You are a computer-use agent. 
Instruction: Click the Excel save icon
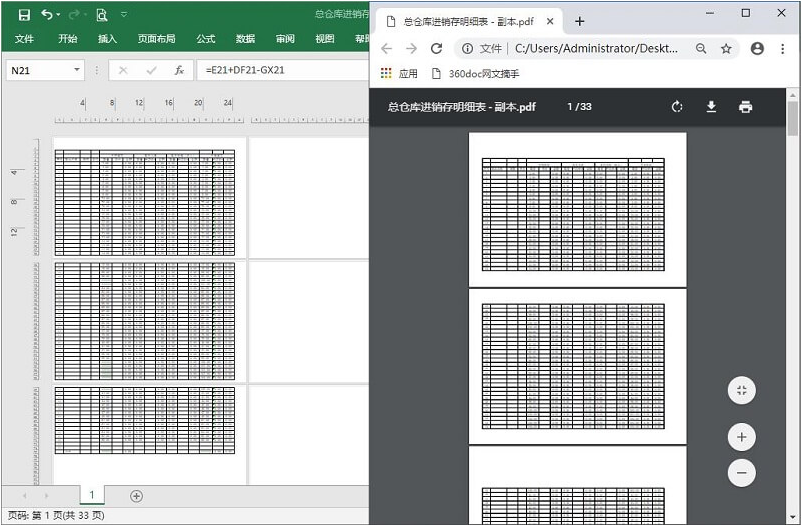coord(24,15)
